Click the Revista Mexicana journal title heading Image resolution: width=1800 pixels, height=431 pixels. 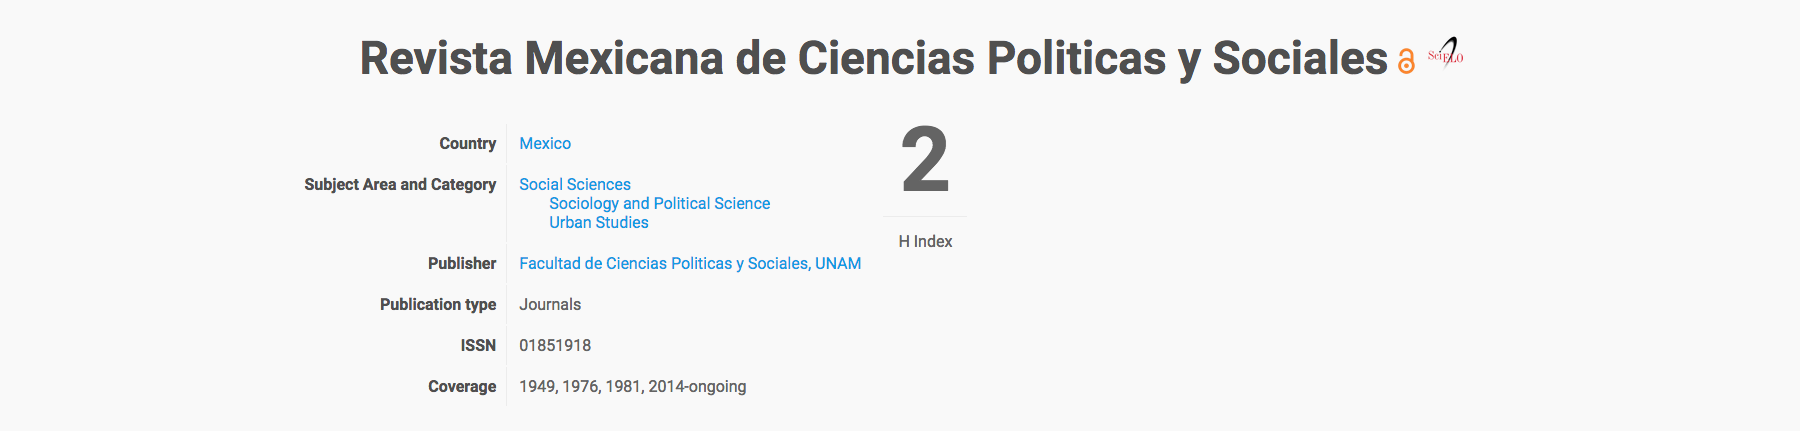pyautogui.click(x=873, y=58)
